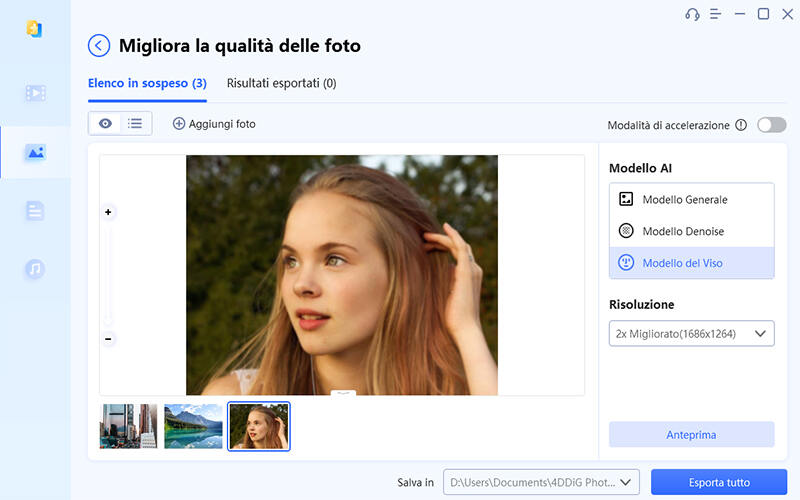Zoom out with the minus button

coord(108,339)
